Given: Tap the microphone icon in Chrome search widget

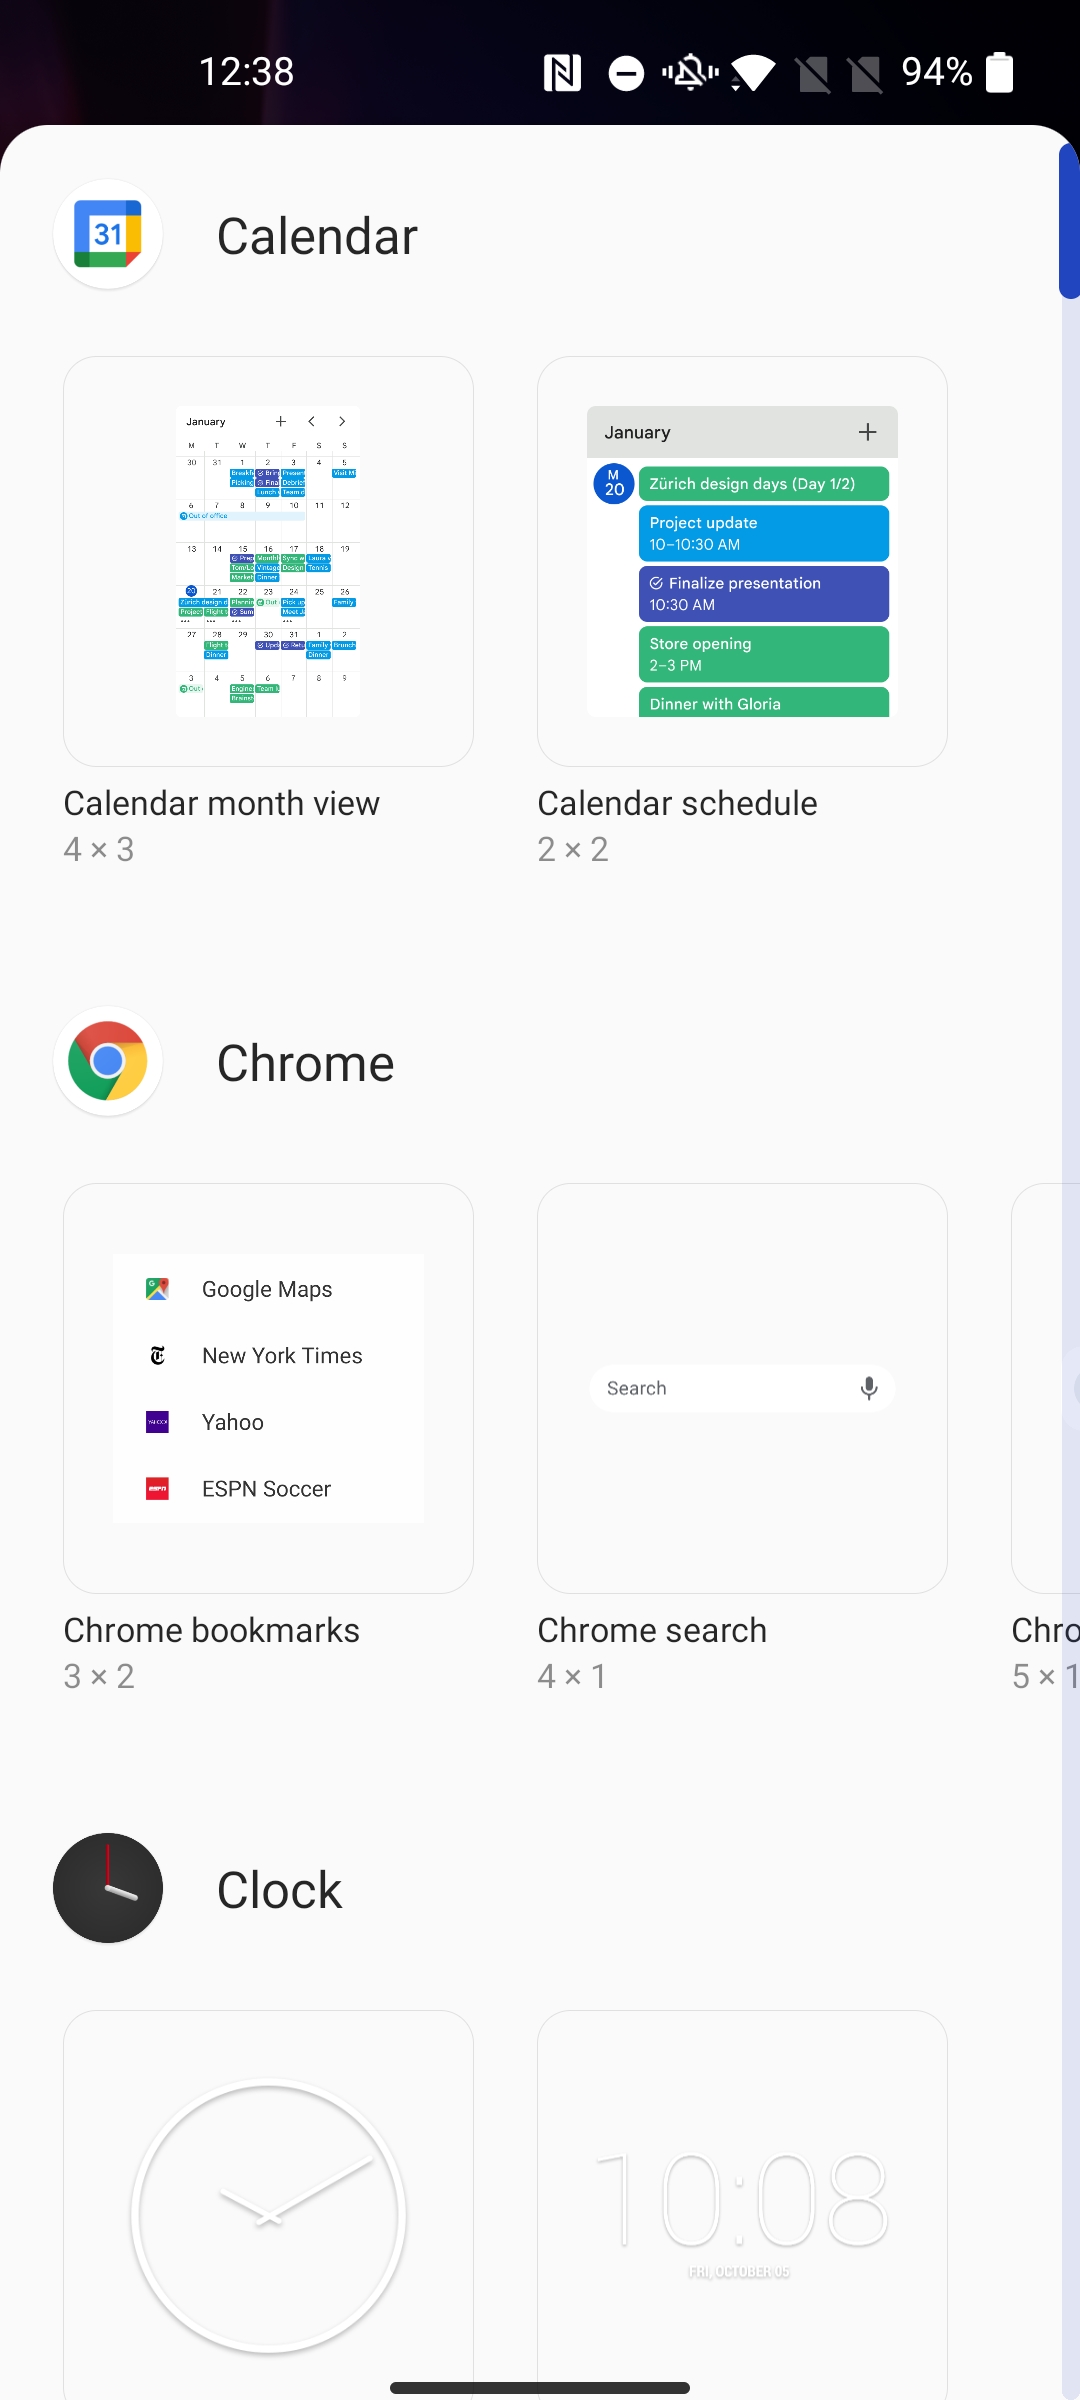Looking at the screenshot, I should coord(869,1388).
